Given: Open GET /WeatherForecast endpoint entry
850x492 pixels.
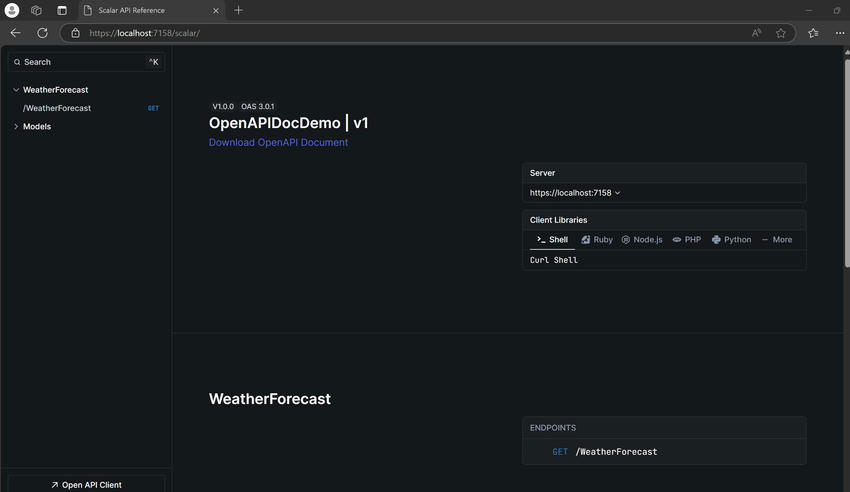Looking at the screenshot, I should 664,452.
